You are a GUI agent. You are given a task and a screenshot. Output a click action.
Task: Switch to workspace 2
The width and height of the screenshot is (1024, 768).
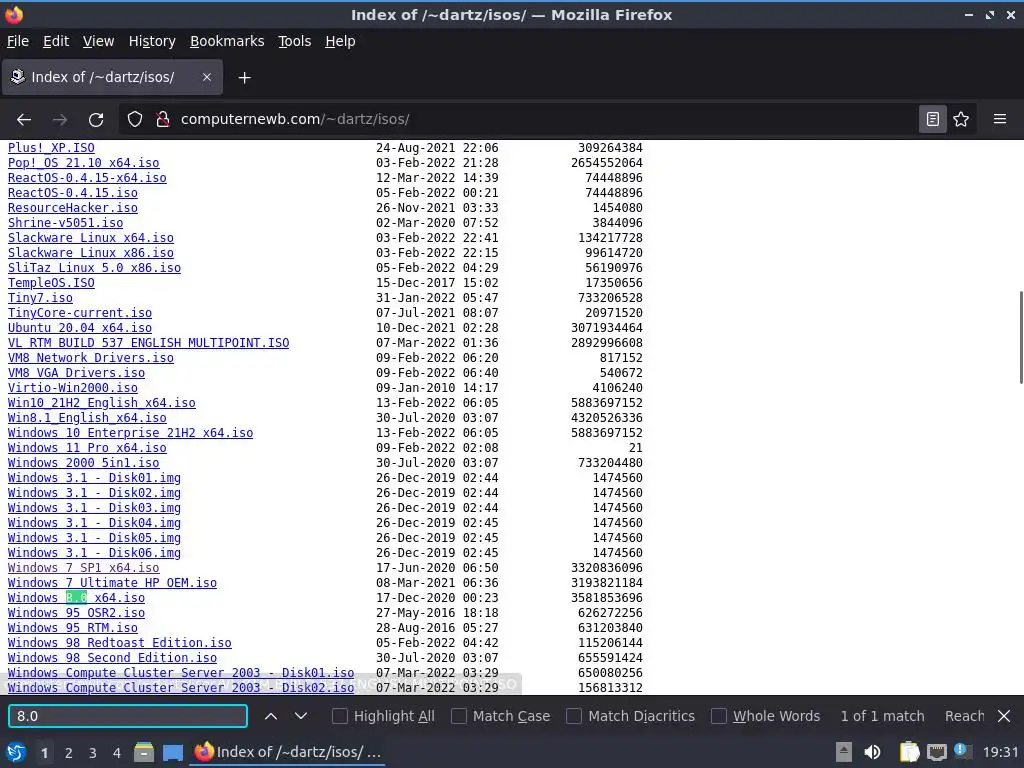point(69,753)
